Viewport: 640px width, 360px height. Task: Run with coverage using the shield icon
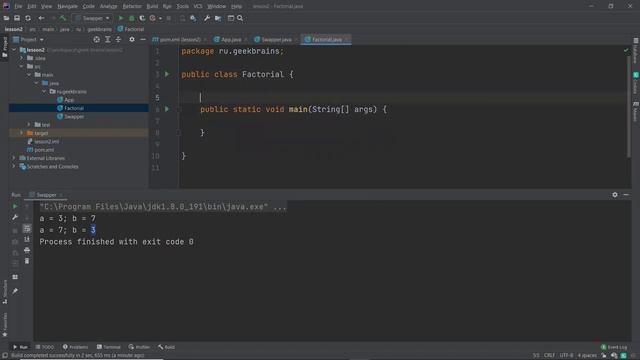pos(142,18)
